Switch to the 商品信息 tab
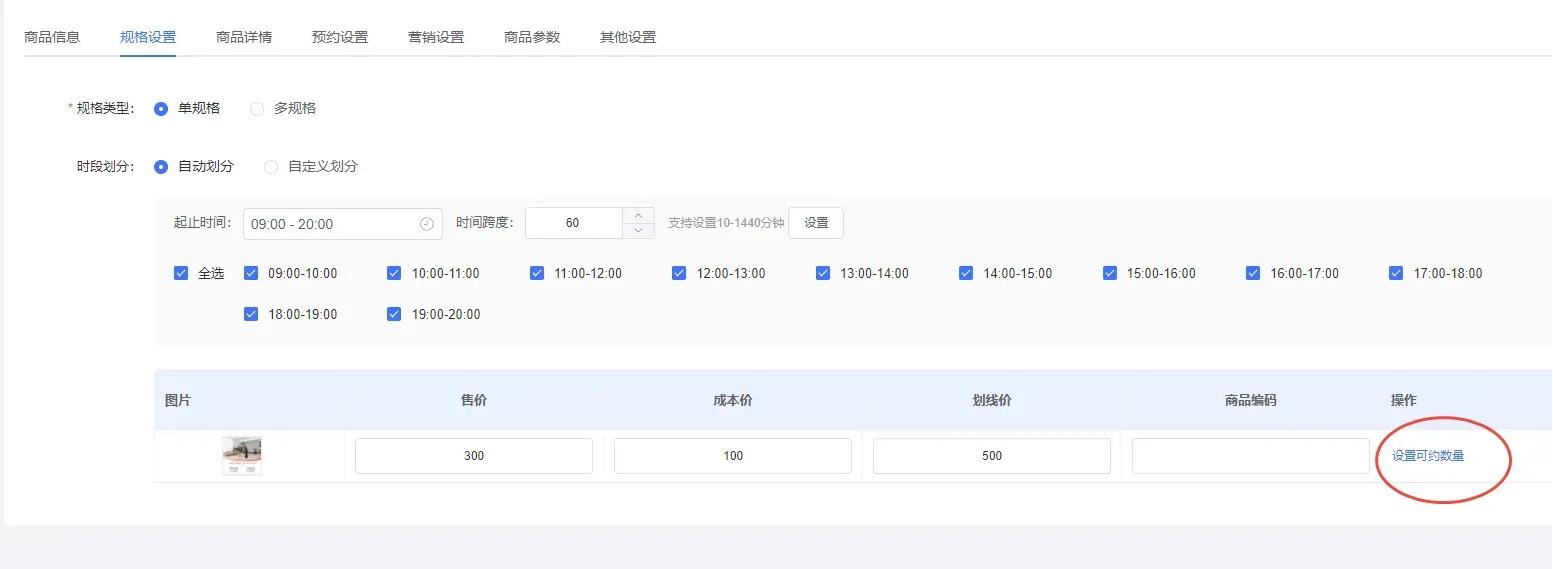This screenshot has height=569, width=1553. coord(52,37)
